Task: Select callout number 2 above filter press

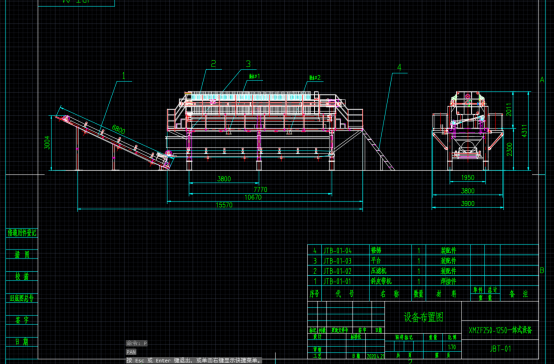Action: point(213,64)
